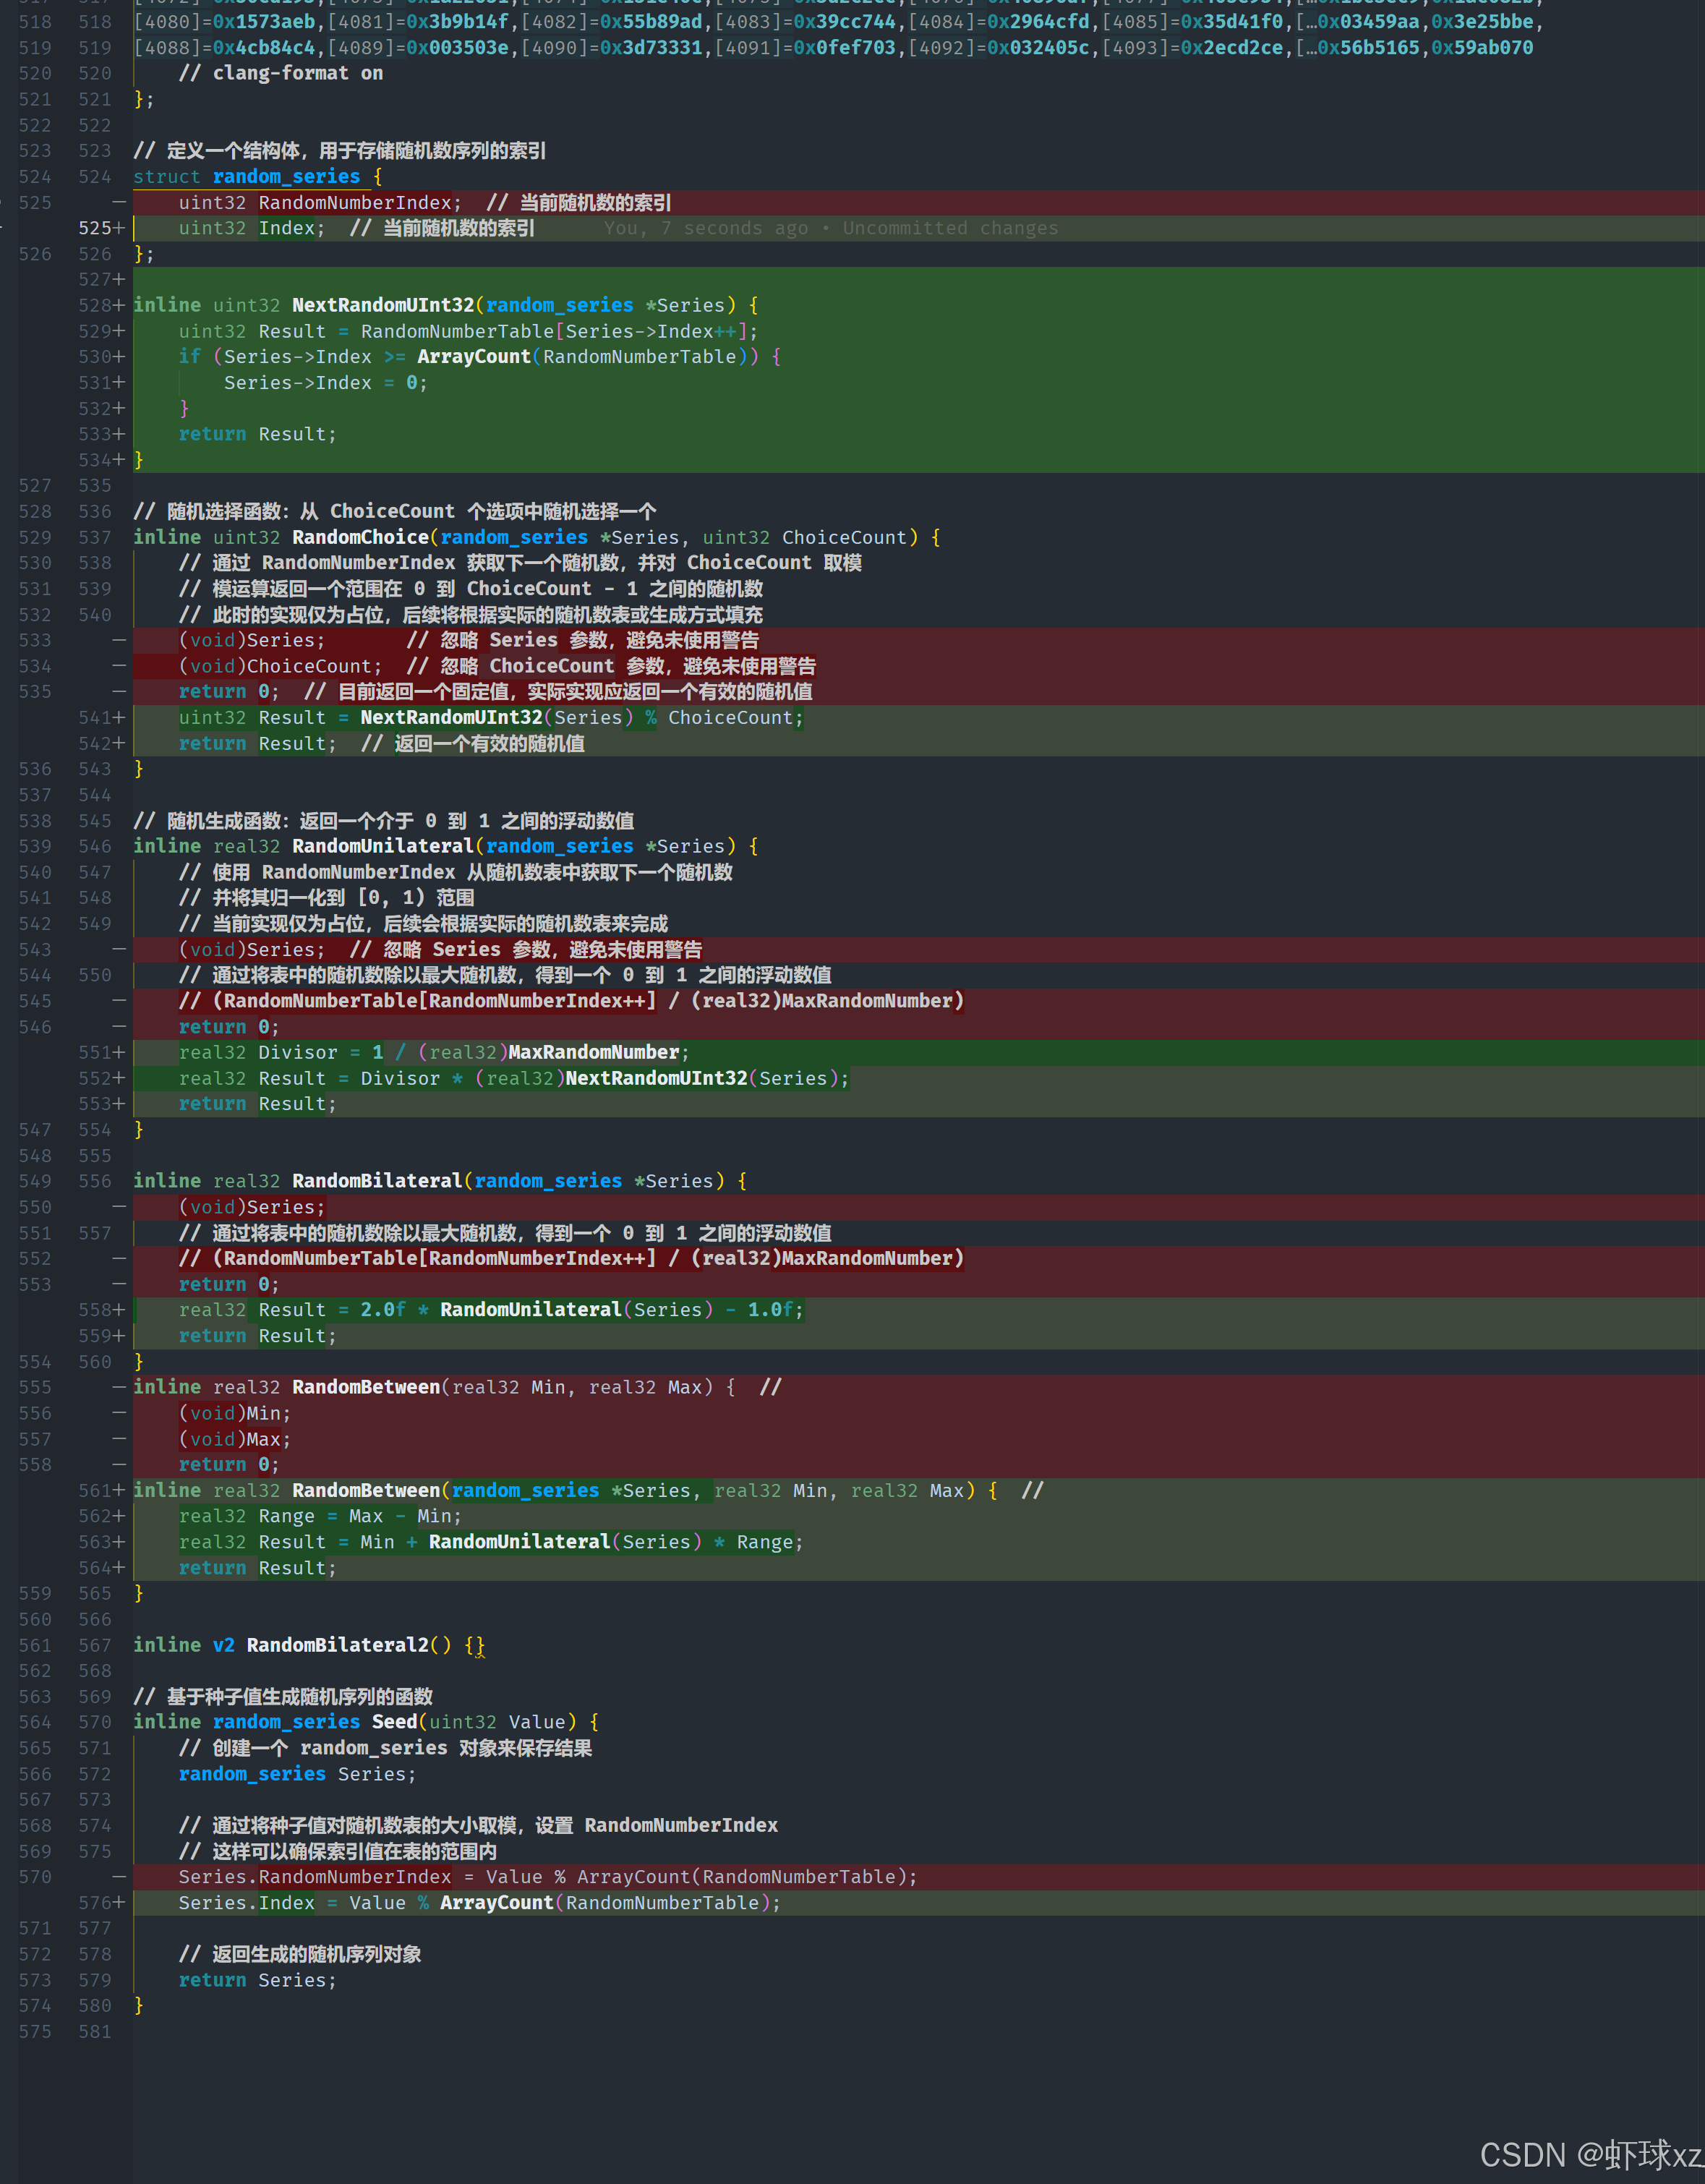Click 'real32 Result = Min + RandomUnilateral(Series) * Range;'

pyautogui.click(x=491, y=1542)
